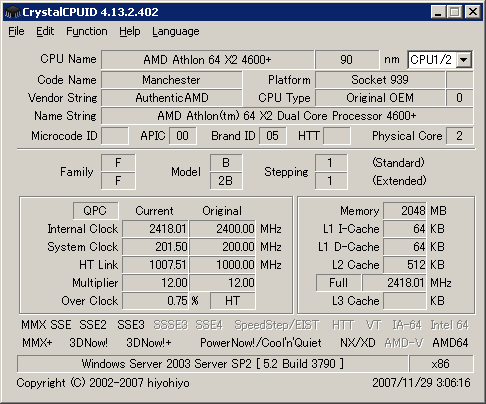This screenshot has height=404, width=486.
Task: Click the Socket 939 platform field
Action: coord(380,80)
